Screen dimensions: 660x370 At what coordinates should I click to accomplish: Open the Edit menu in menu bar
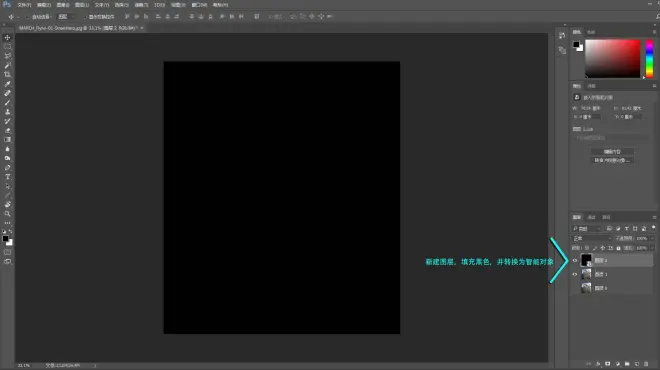pos(44,5)
